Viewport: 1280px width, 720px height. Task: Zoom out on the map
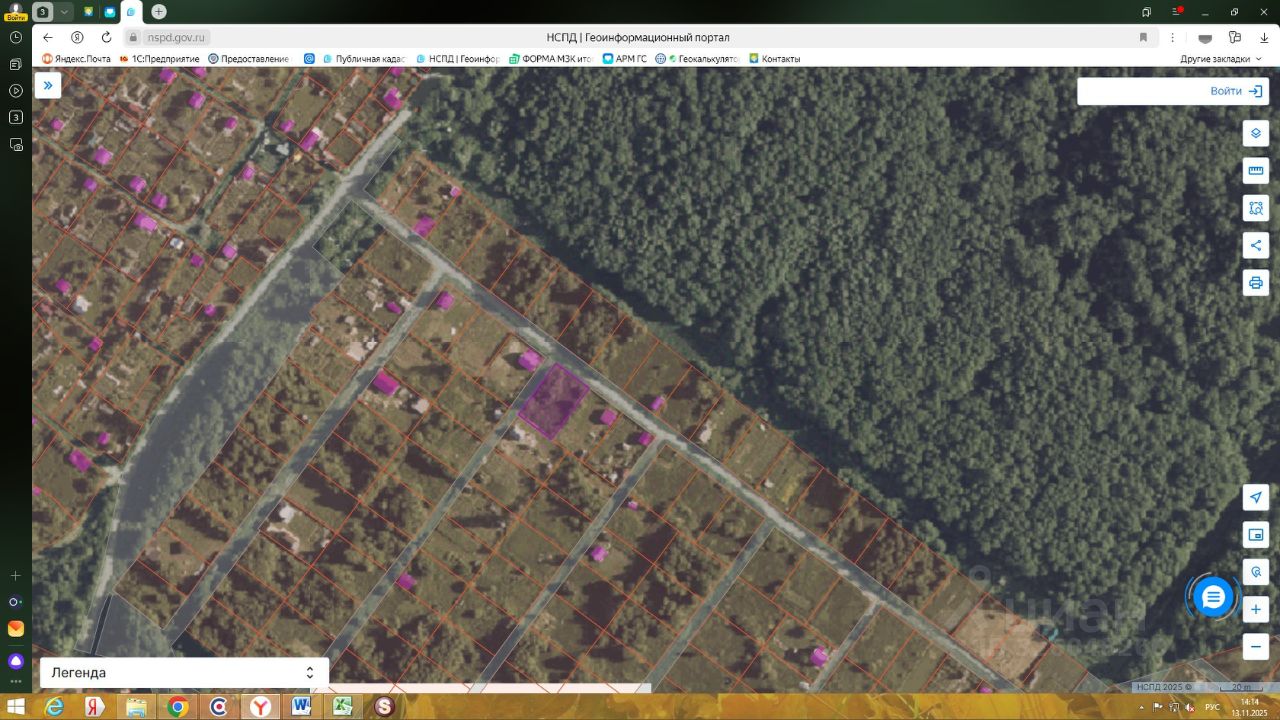coord(1256,646)
